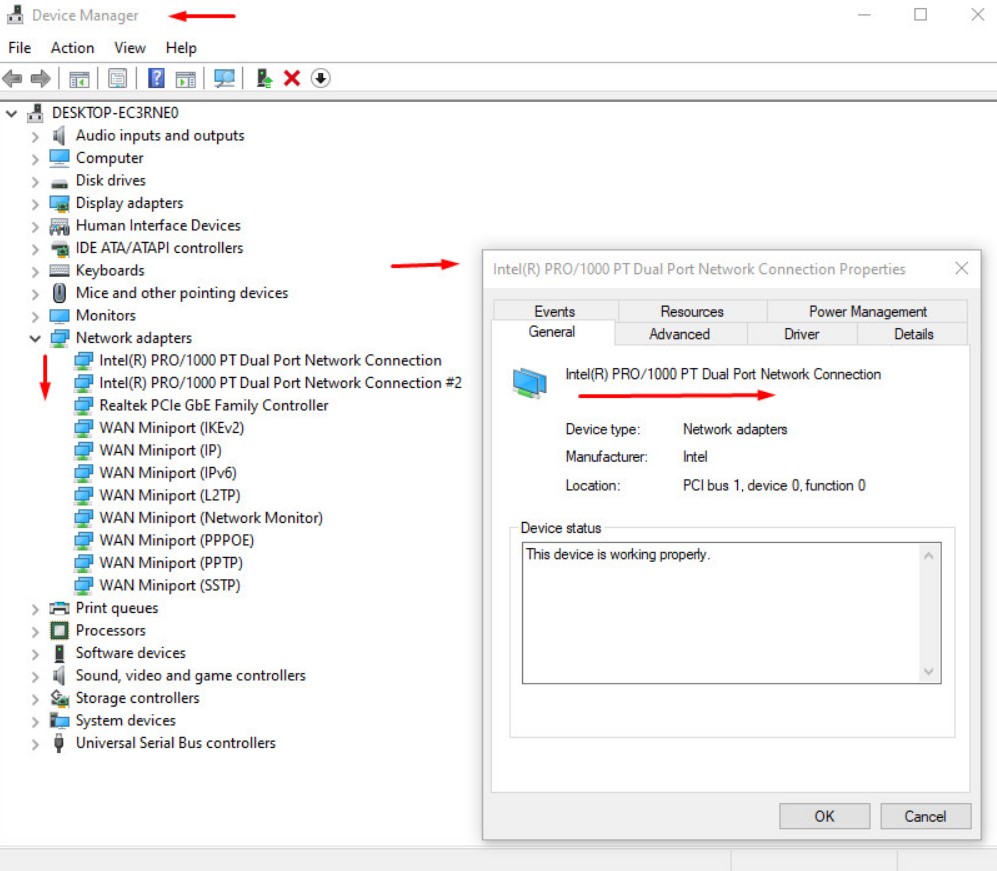
Task: Click the Keyboards category icon
Action: click(59, 270)
